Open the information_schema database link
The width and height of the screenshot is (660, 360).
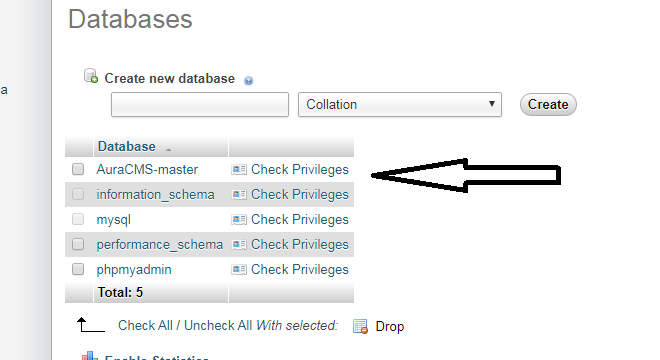[x=155, y=195]
